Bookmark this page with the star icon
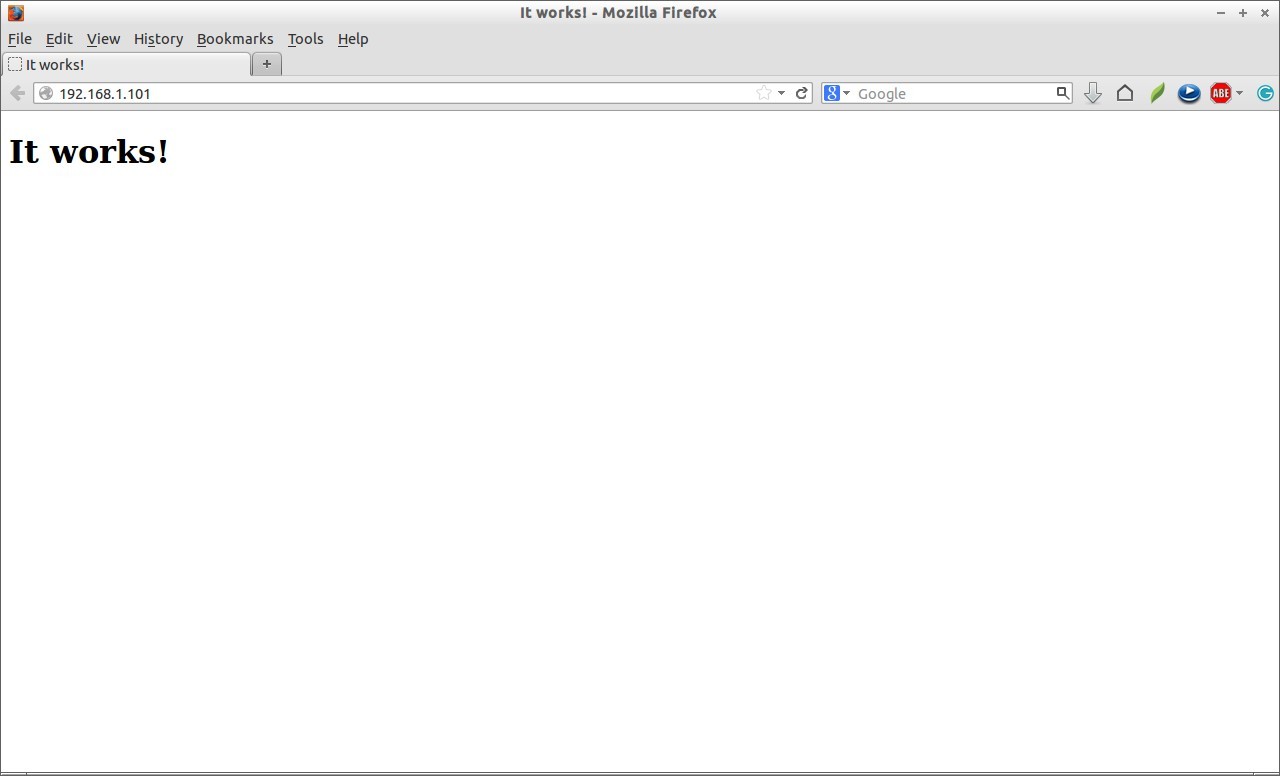1280x776 pixels. pos(764,93)
